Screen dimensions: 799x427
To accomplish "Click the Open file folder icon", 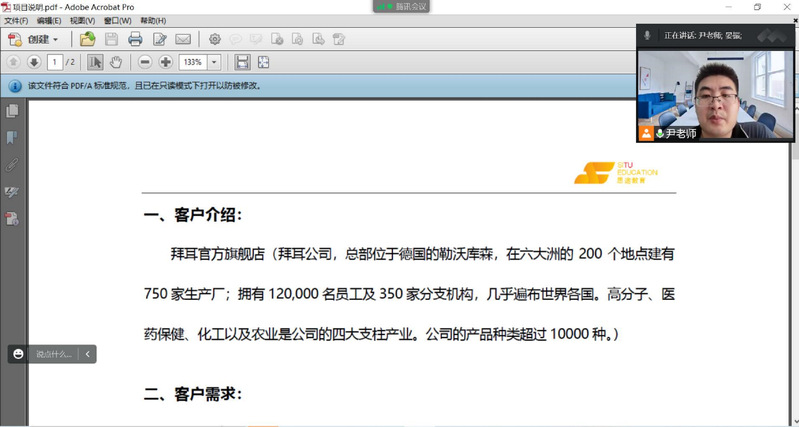I will (x=88, y=39).
